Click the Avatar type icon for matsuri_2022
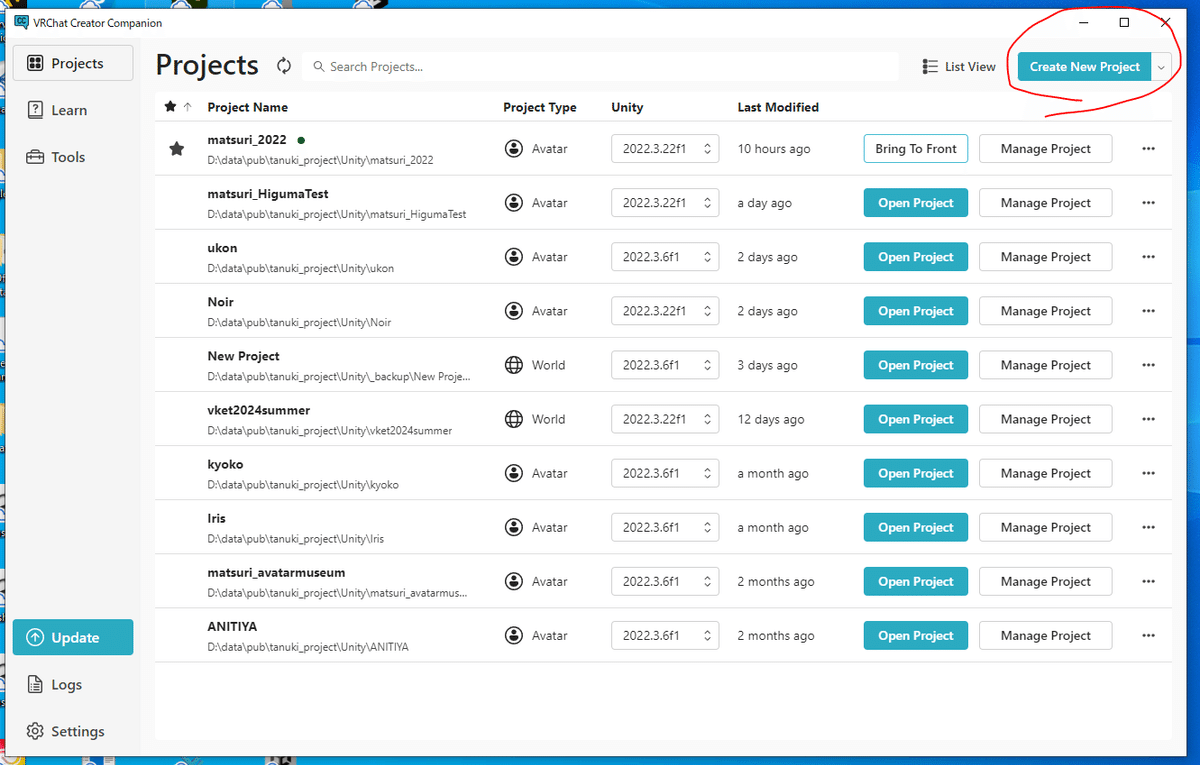This screenshot has width=1200, height=765. [x=514, y=149]
